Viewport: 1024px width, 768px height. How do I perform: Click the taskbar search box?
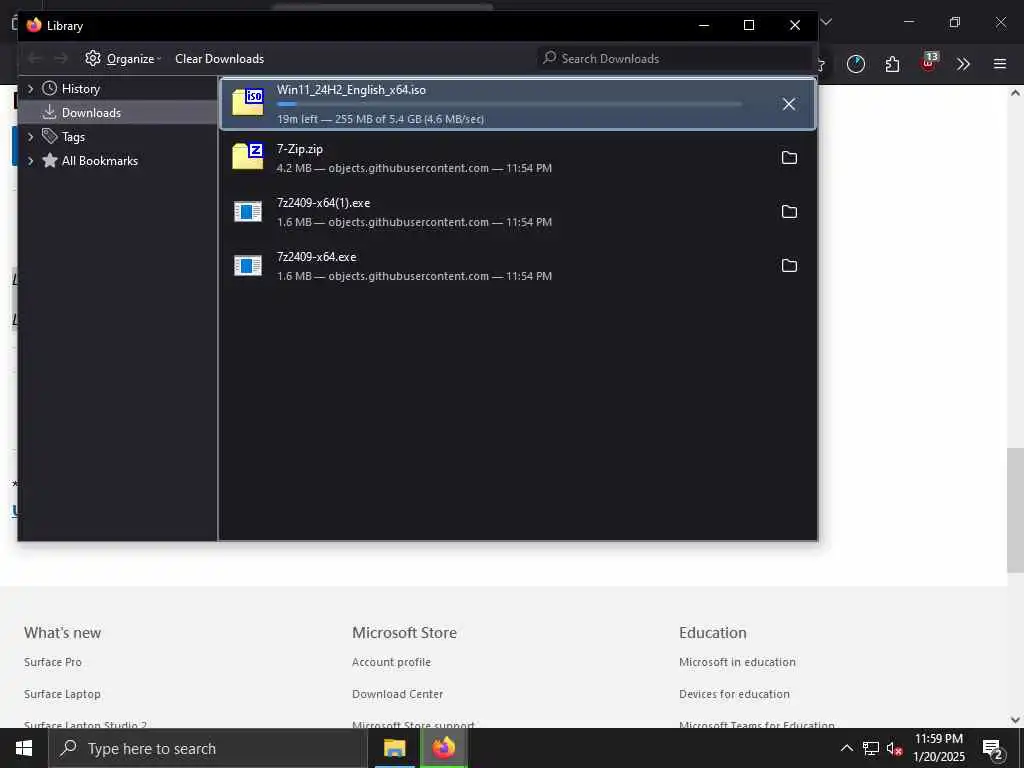208,748
